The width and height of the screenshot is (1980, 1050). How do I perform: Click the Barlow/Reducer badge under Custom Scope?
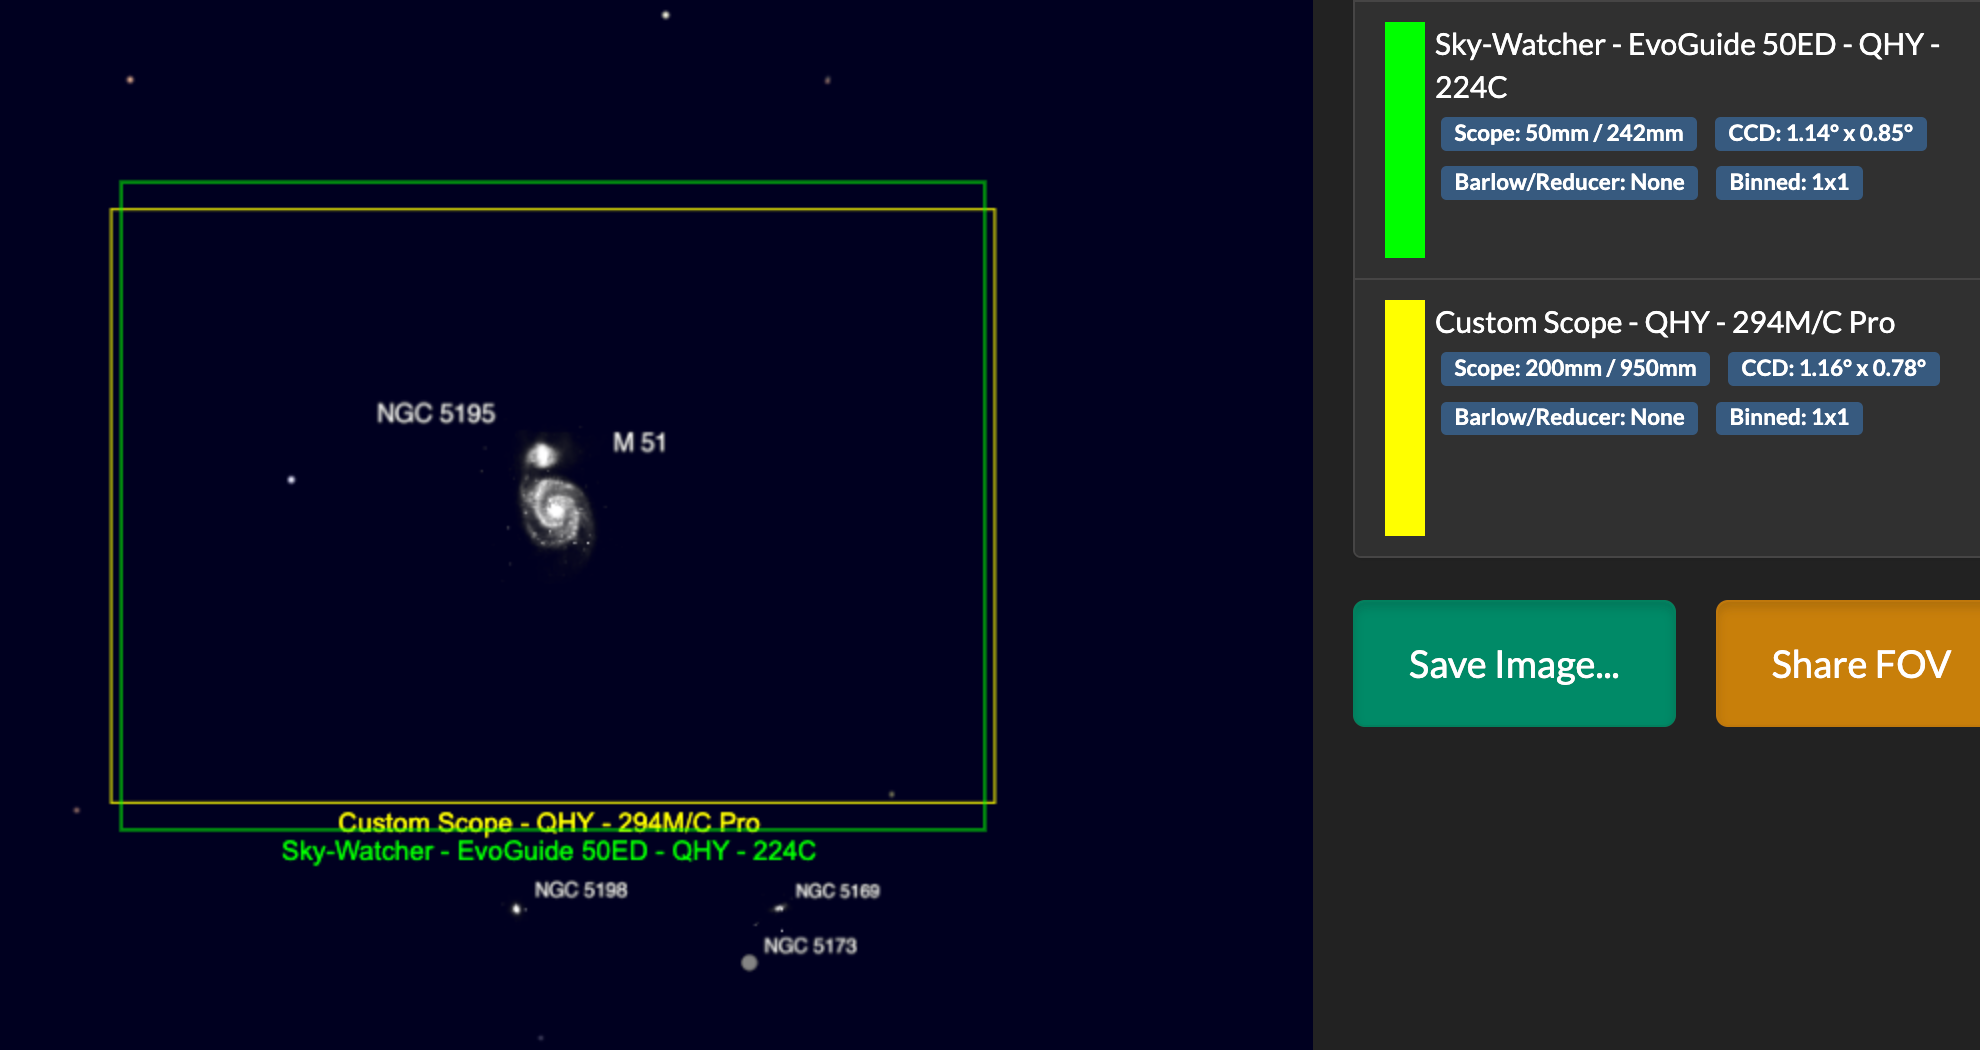click(1569, 418)
